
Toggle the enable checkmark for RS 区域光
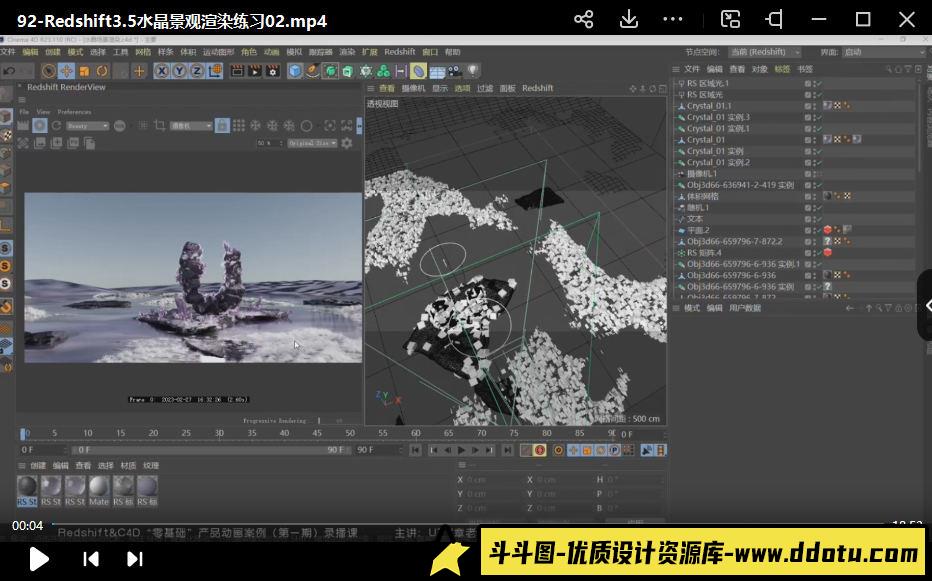(x=818, y=95)
